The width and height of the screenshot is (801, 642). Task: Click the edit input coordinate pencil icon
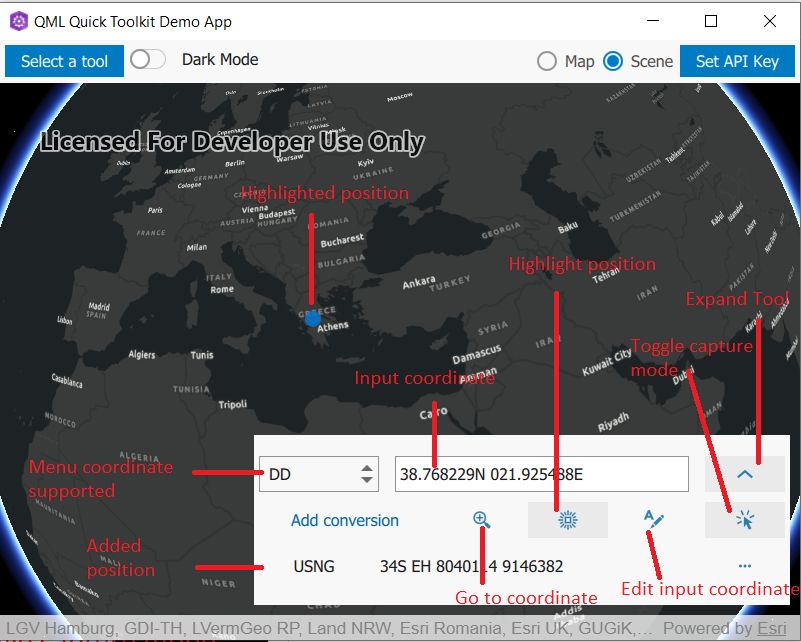point(653,519)
